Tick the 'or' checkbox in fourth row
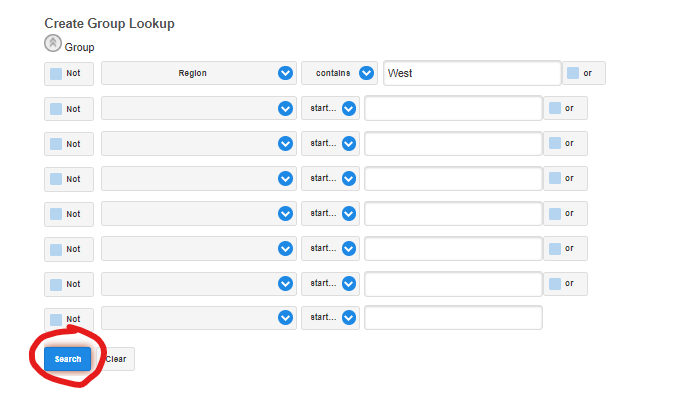 click(x=555, y=178)
